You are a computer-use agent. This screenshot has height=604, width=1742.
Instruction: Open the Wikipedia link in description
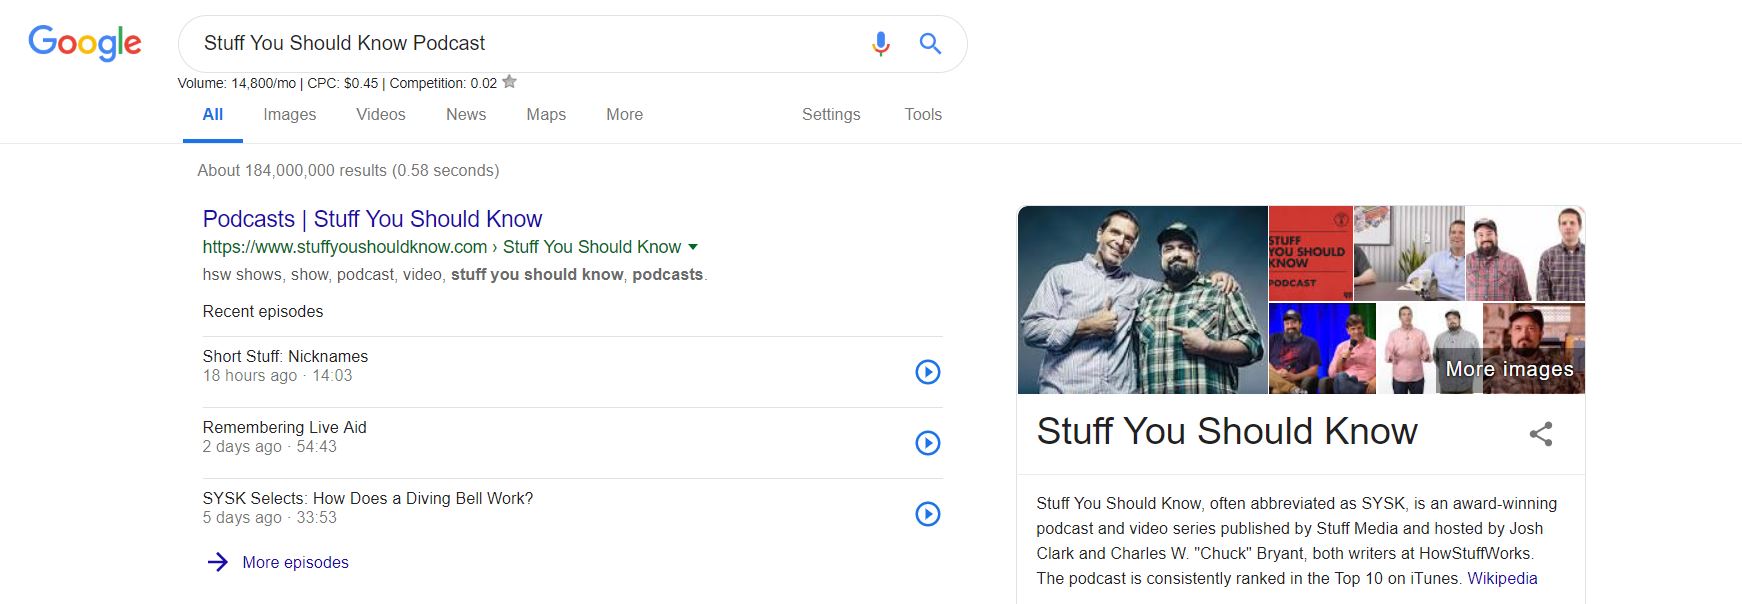pyautogui.click(x=1502, y=578)
